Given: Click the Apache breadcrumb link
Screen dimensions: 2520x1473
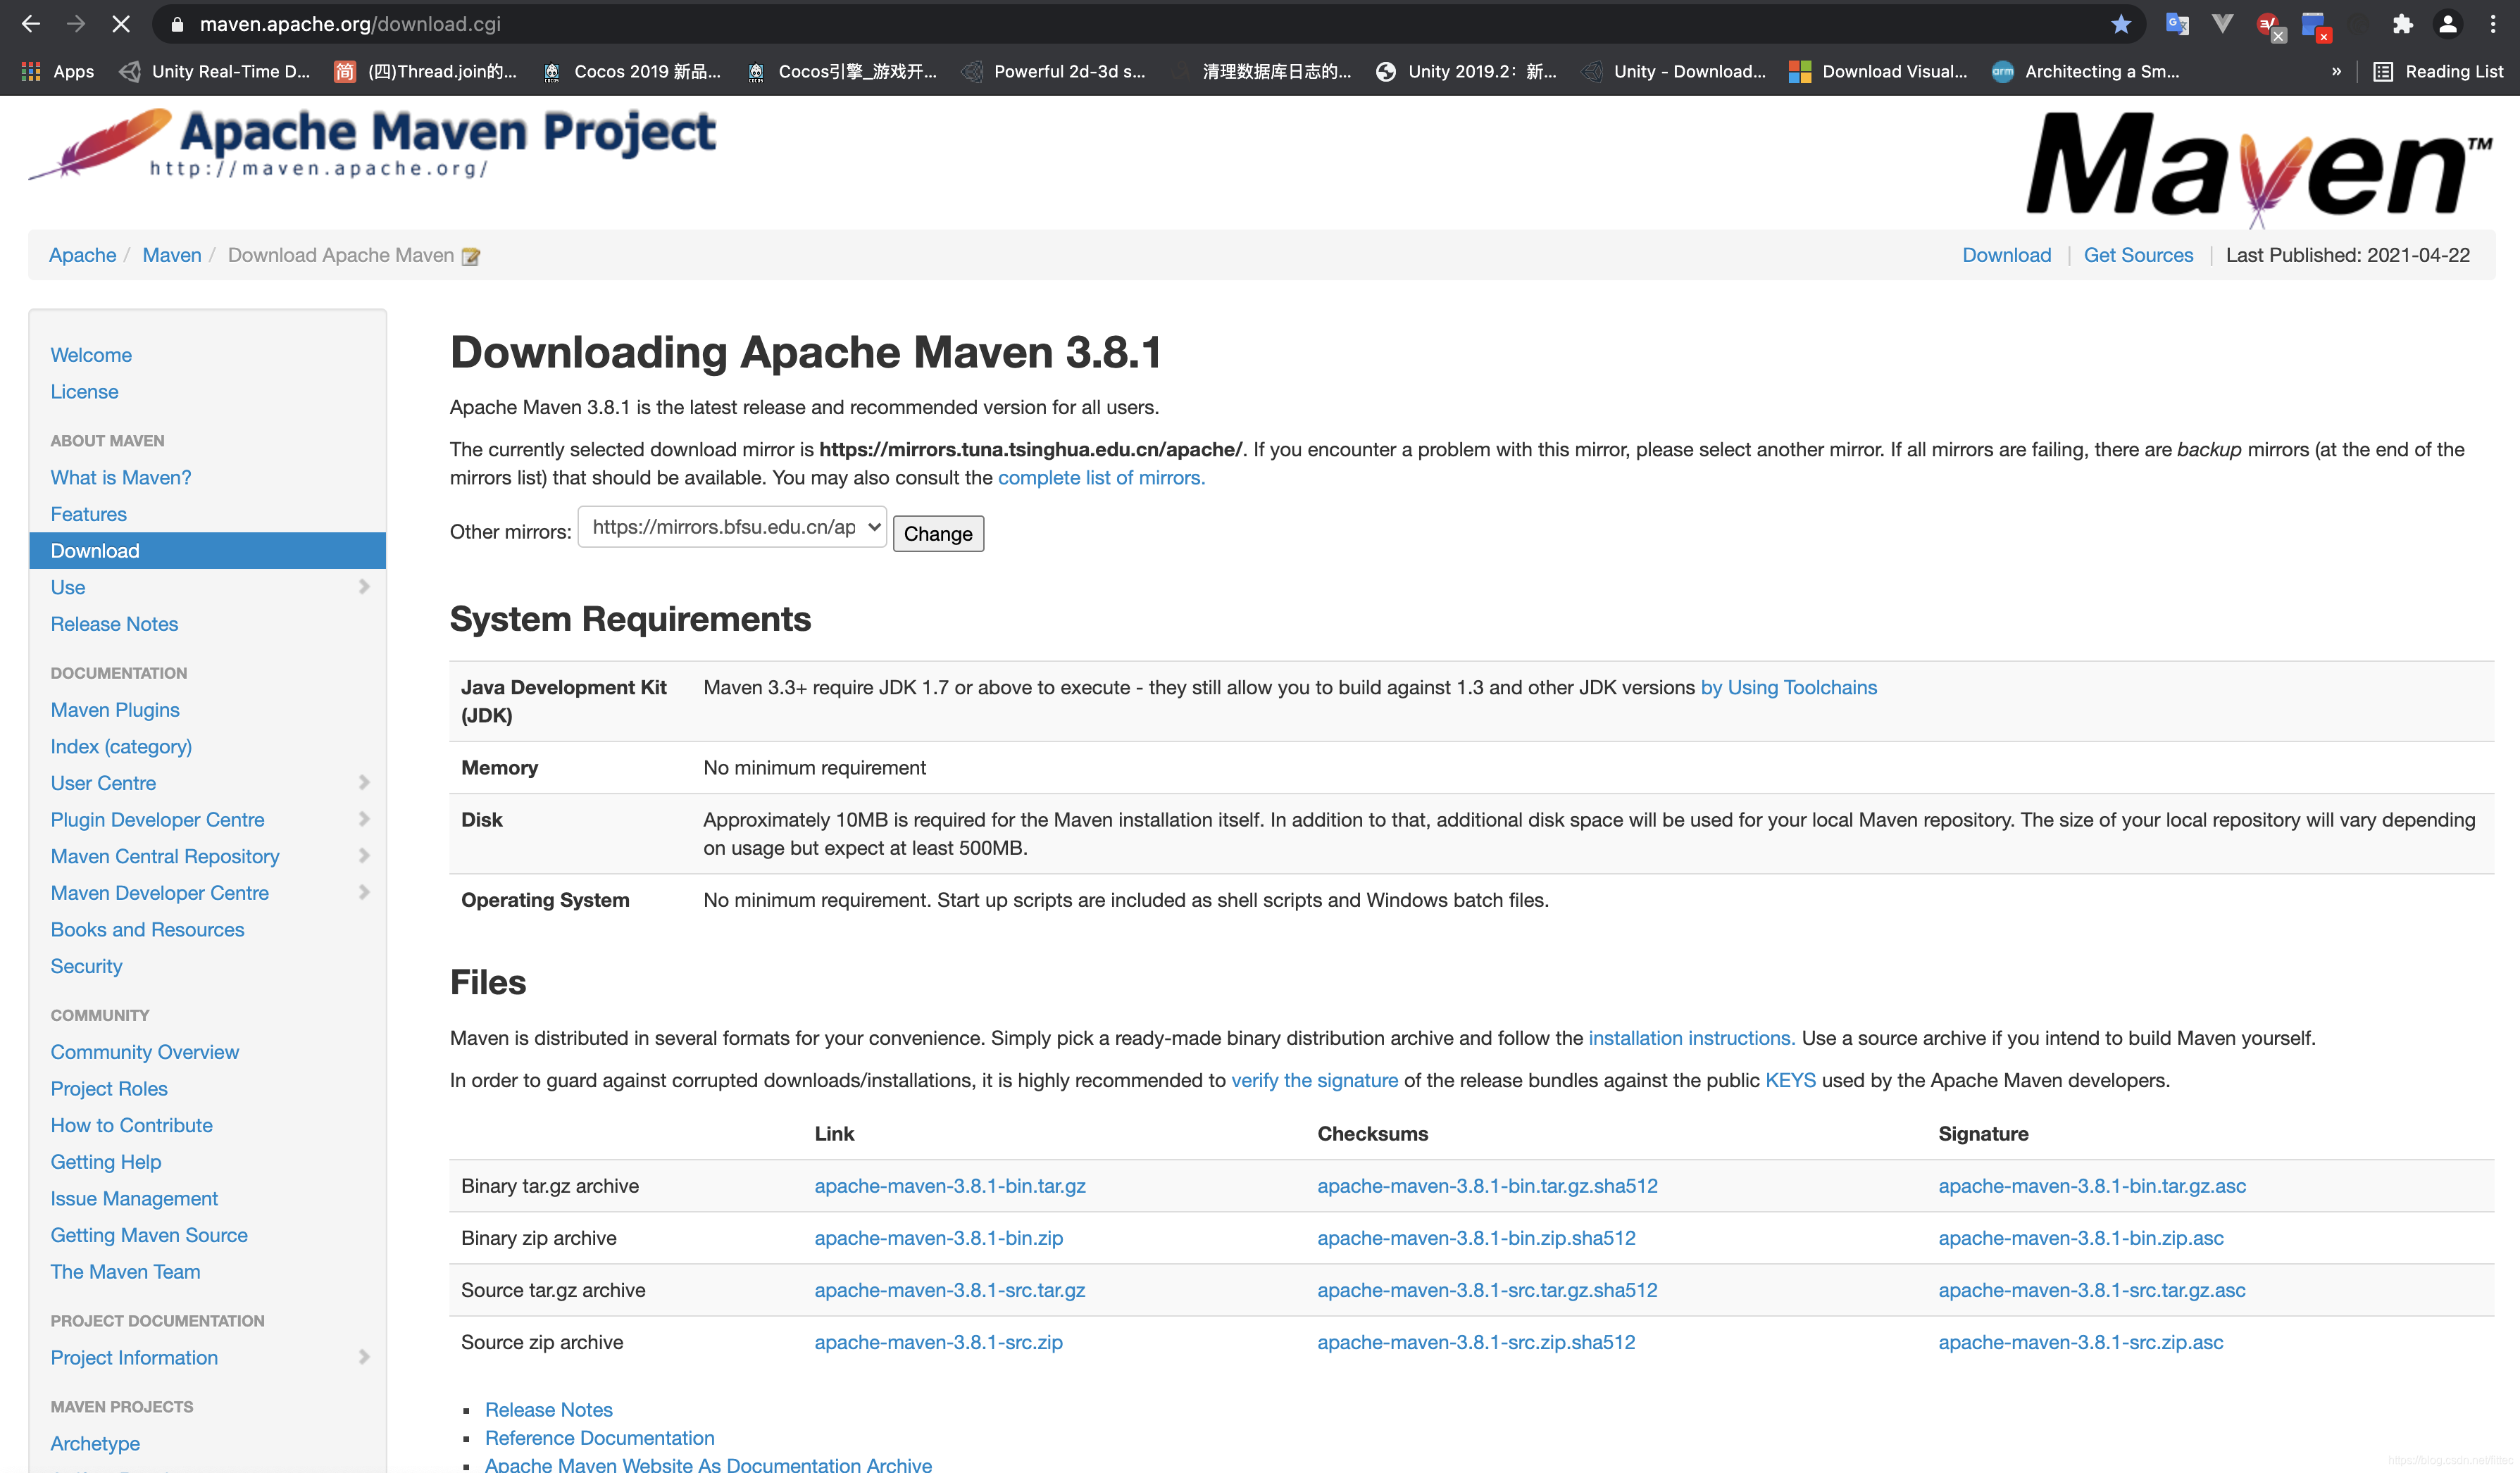Looking at the screenshot, I should 83,255.
